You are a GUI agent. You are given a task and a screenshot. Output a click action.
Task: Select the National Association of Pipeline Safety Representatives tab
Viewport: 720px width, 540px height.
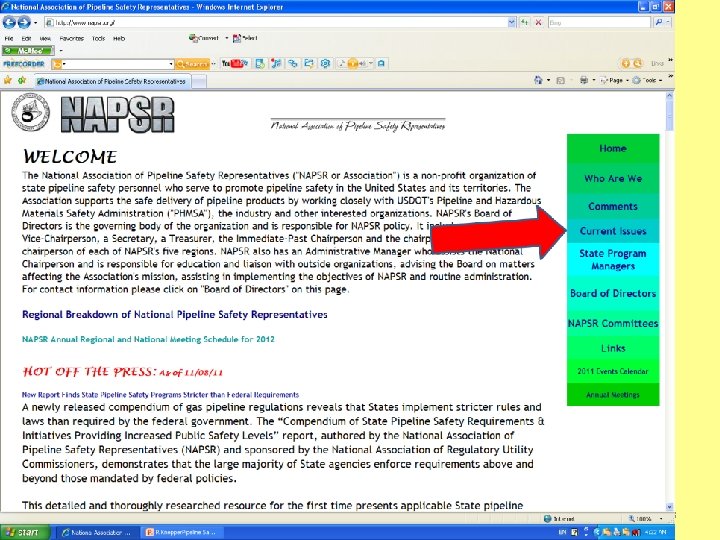click(112, 81)
